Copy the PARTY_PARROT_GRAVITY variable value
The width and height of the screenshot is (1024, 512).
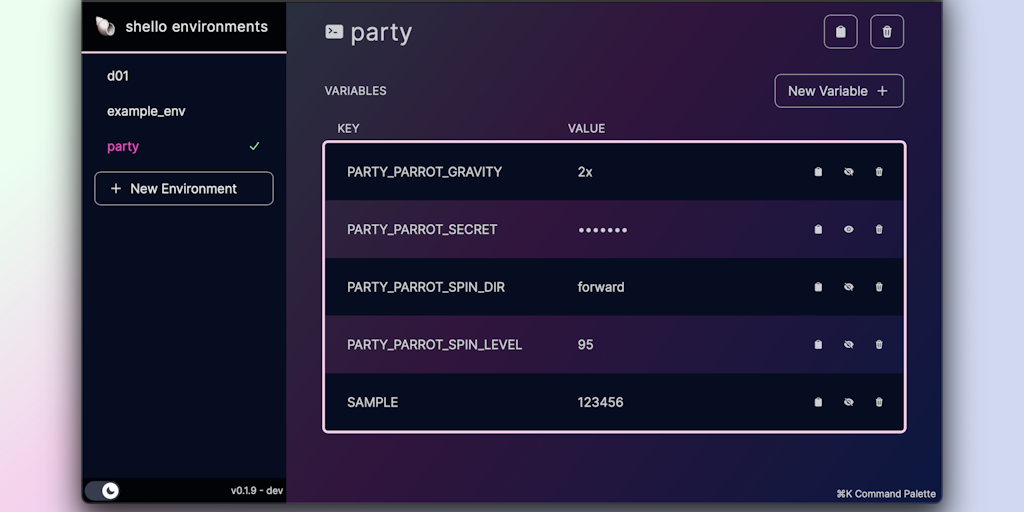[x=818, y=172]
